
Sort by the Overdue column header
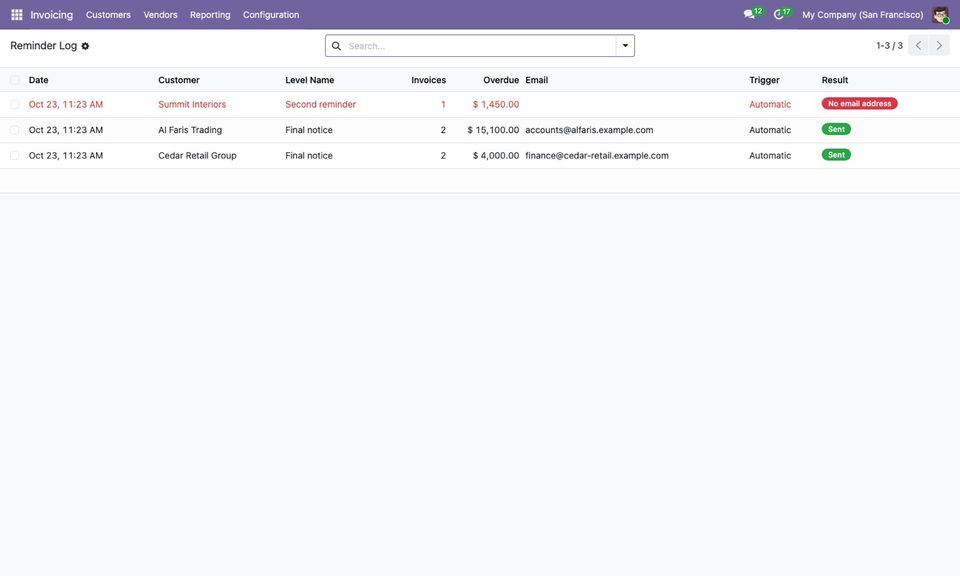pyautogui.click(x=501, y=80)
